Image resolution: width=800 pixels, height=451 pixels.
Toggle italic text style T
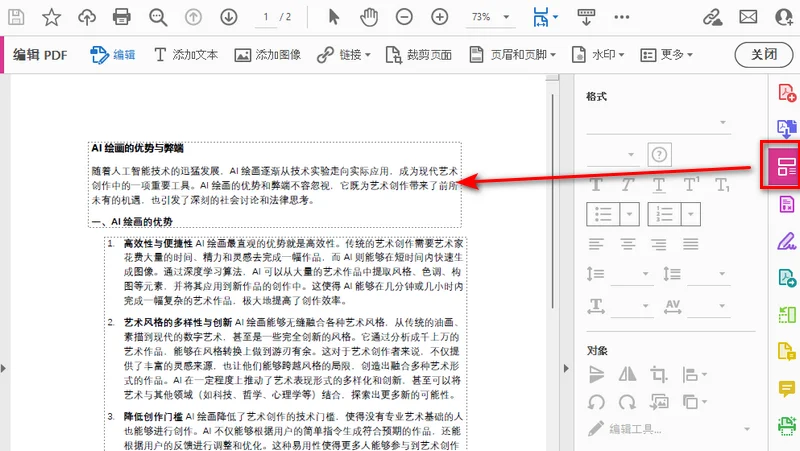point(628,185)
